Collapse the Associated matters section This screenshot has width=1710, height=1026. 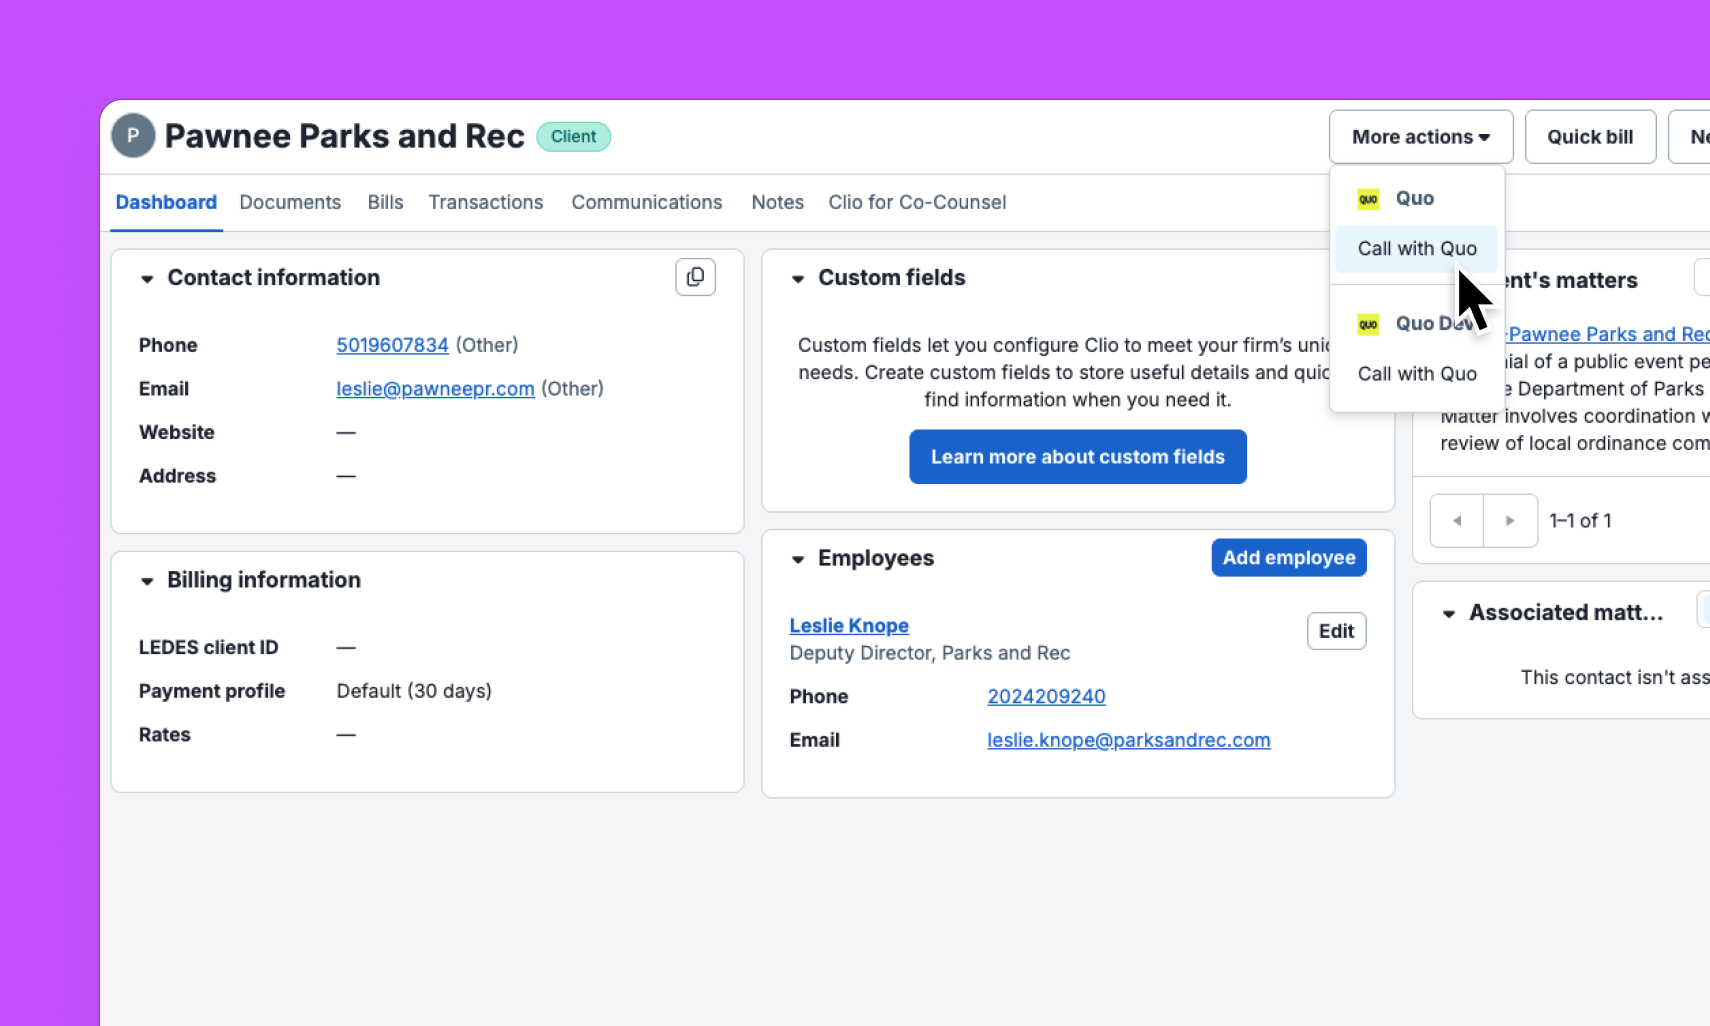pos(1449,614)
